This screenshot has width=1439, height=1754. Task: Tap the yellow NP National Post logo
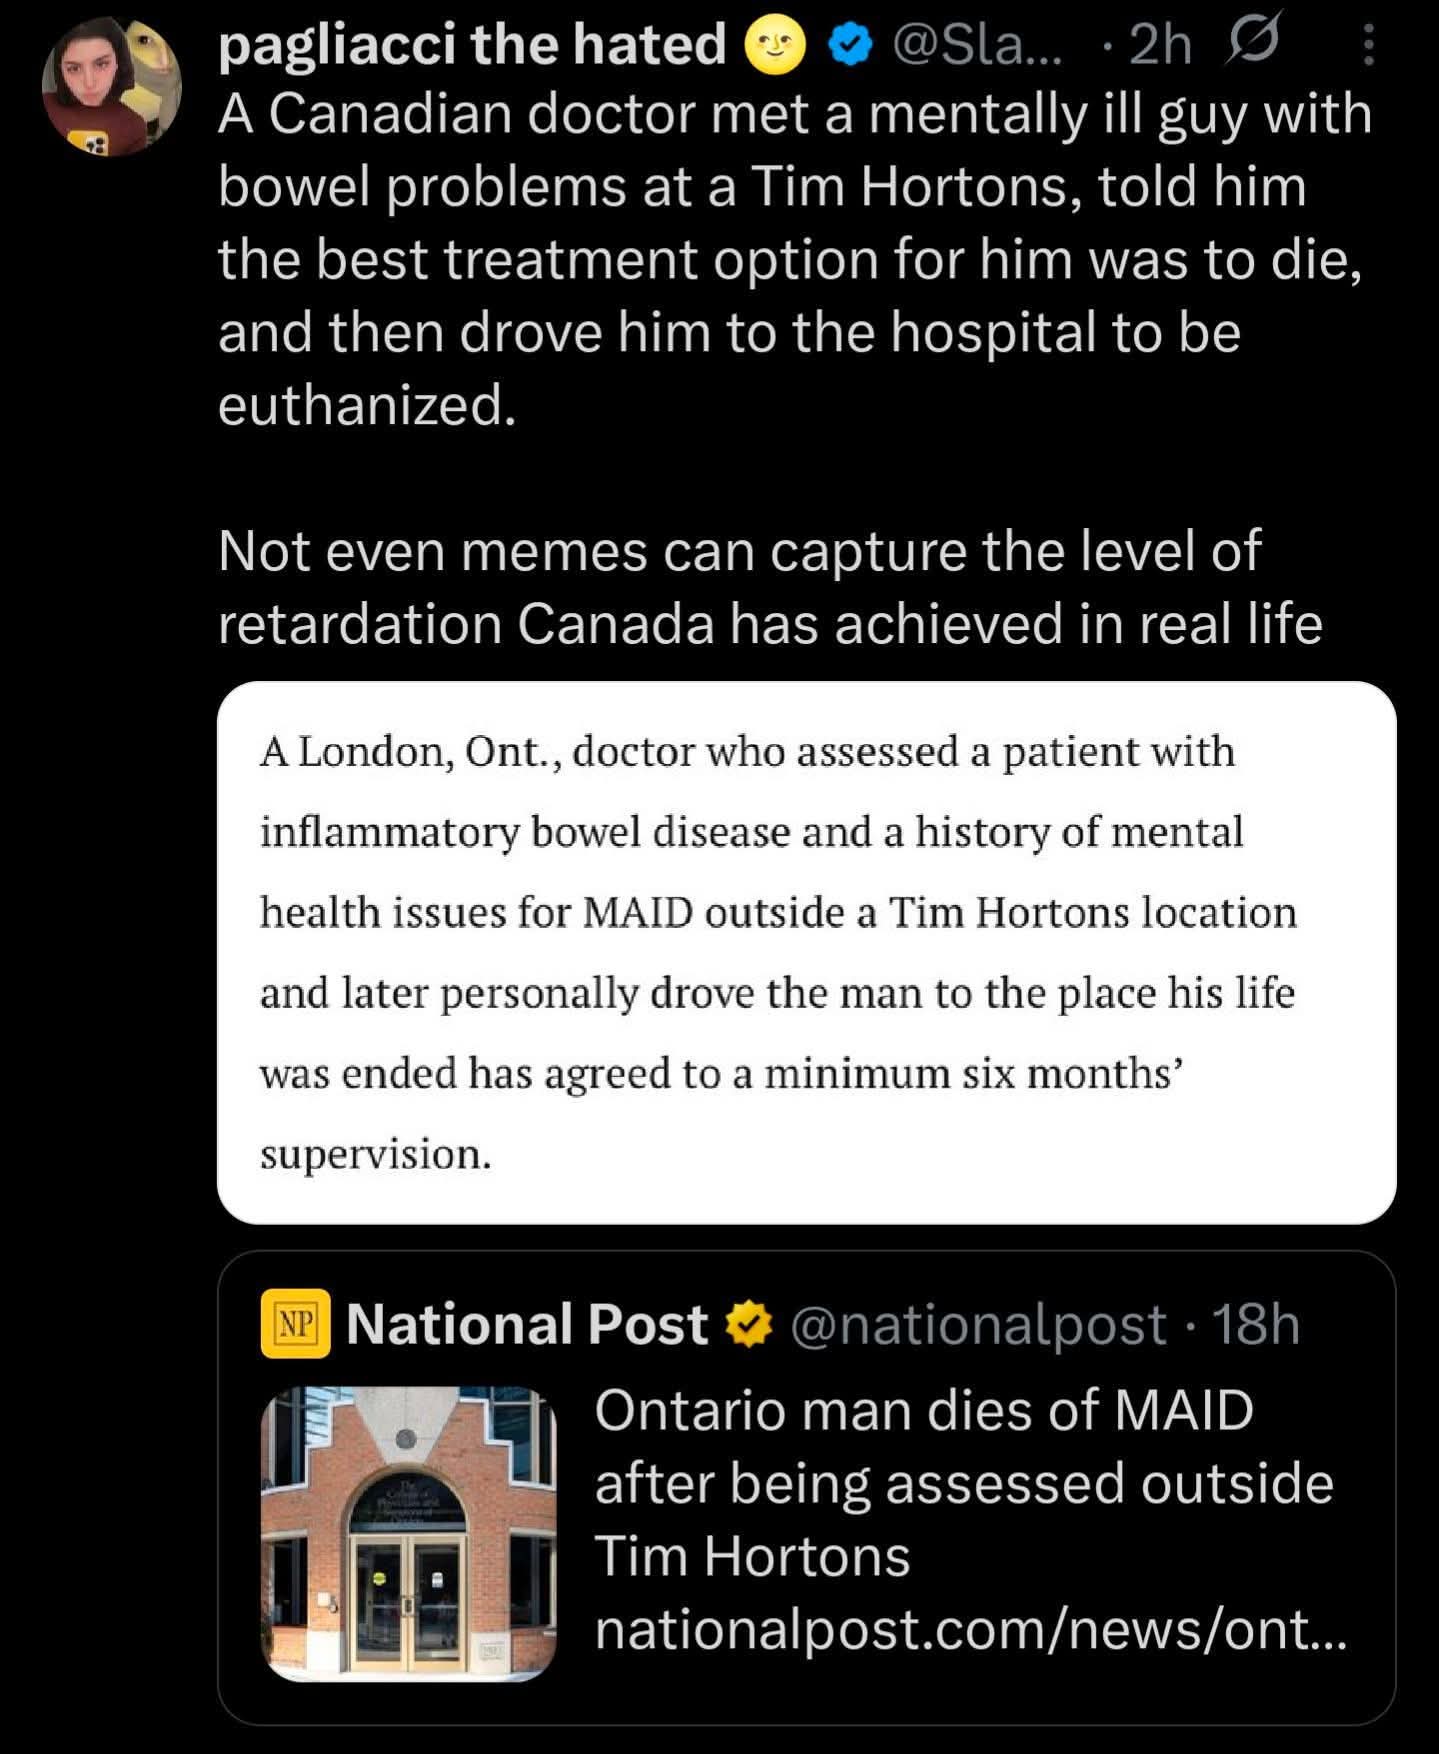click(x=295, y=1324)
